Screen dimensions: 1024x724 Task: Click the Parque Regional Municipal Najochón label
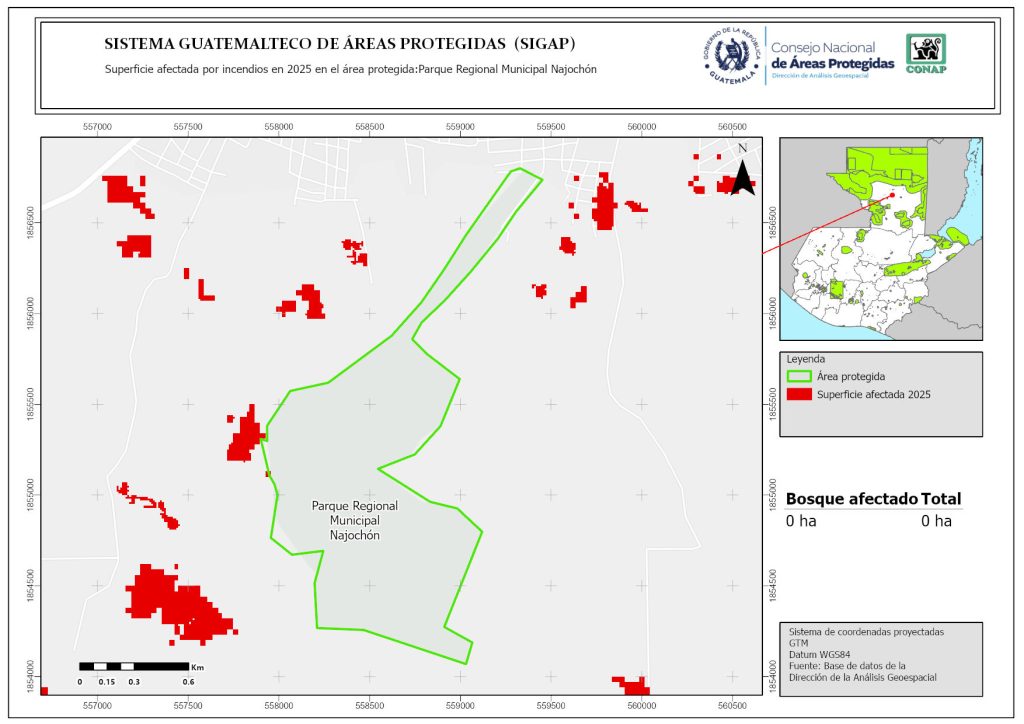click(355, 521)
